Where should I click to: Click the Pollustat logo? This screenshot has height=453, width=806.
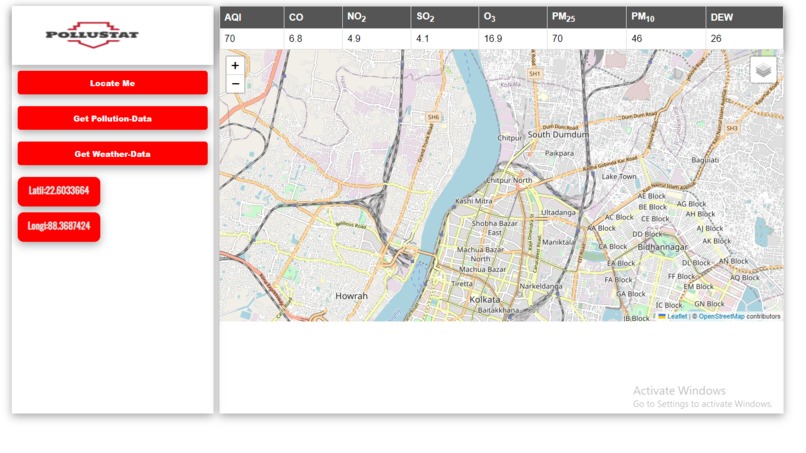pos(92,34)
